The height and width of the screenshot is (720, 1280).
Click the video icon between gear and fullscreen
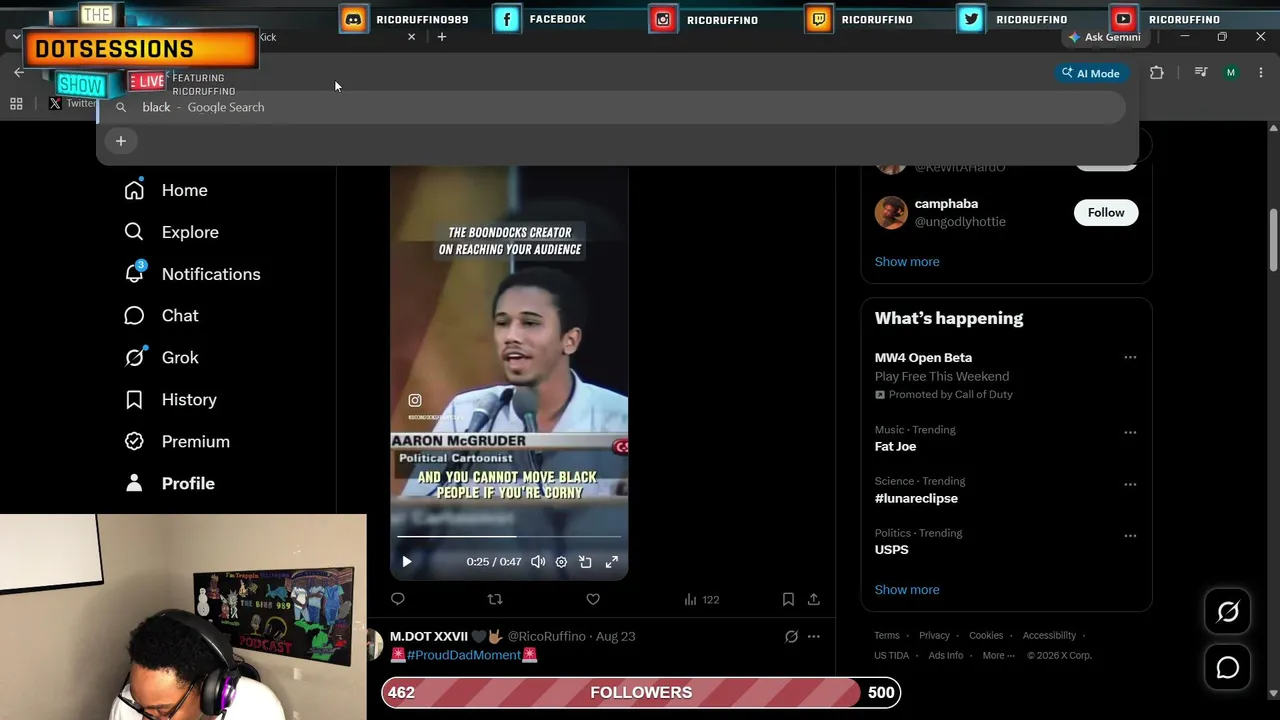pyautogui.click(x=586, y=562)
